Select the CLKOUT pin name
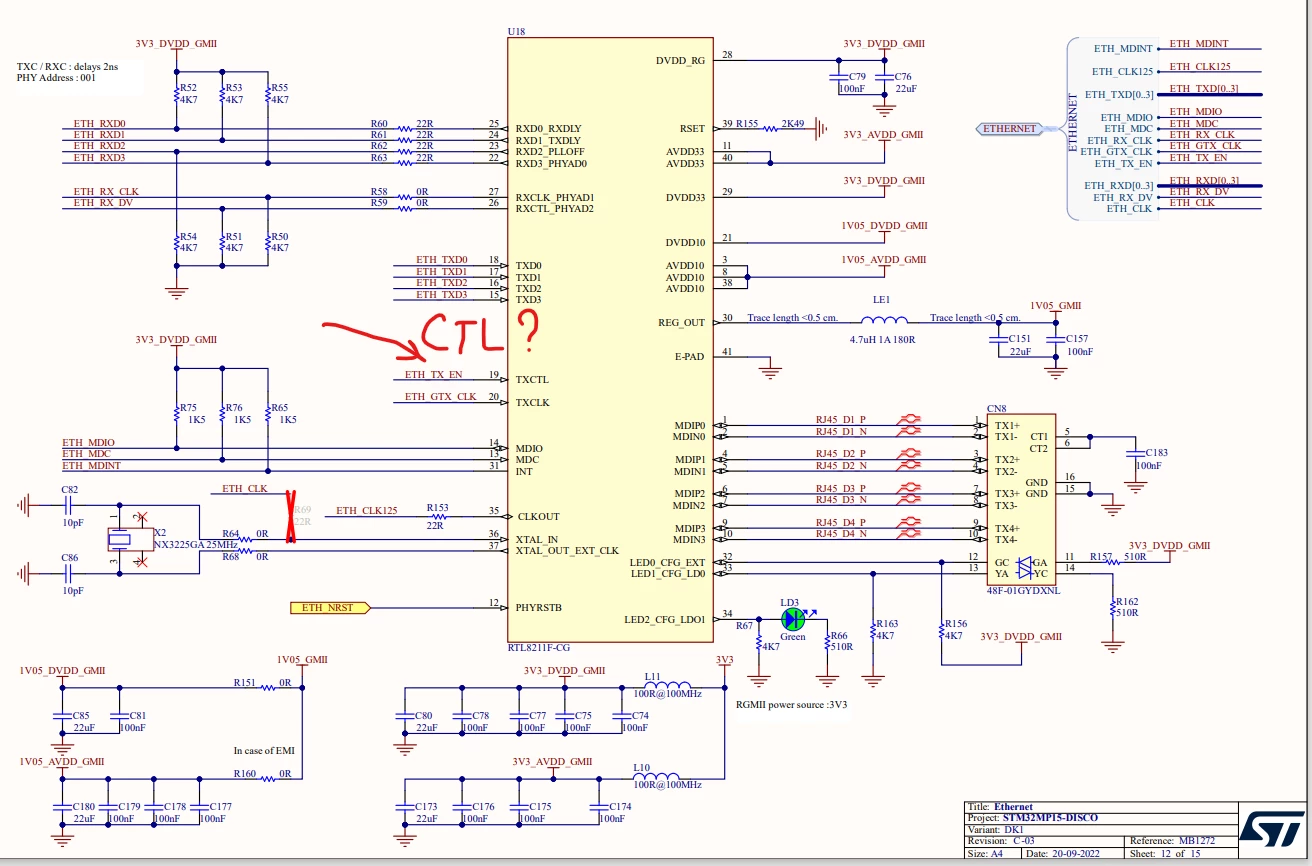 (x=539, y=517)
